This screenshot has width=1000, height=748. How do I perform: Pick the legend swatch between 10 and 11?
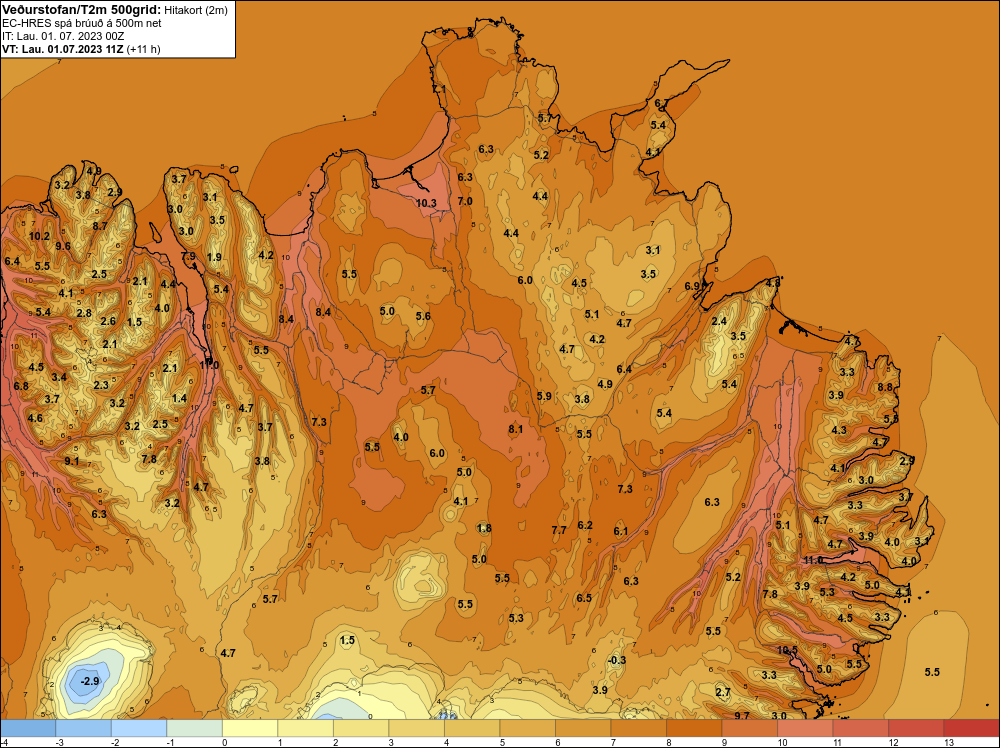coord(805,728)
